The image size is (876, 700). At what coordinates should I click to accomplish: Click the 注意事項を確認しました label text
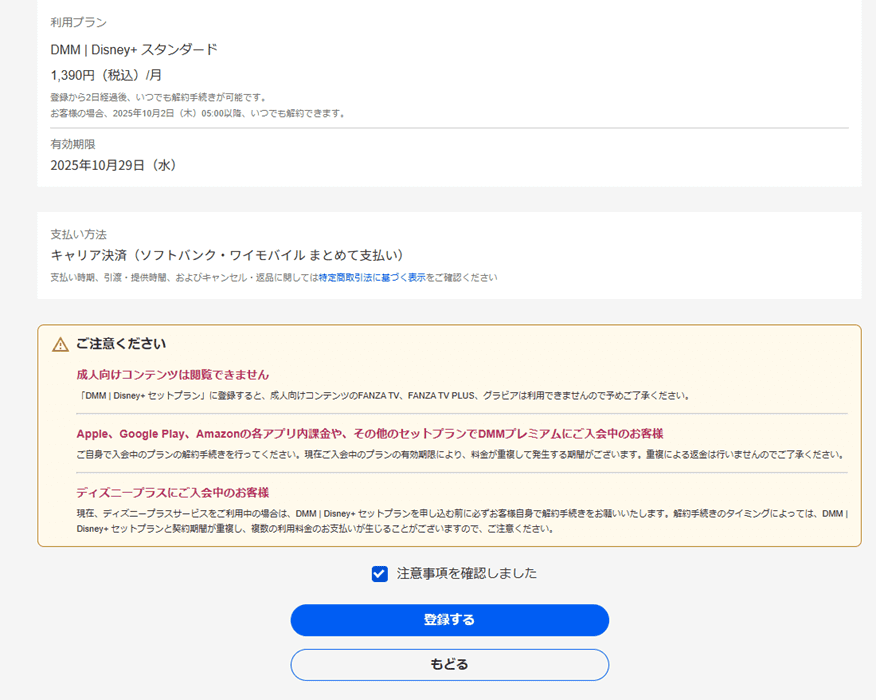click(x=466, y=574)
